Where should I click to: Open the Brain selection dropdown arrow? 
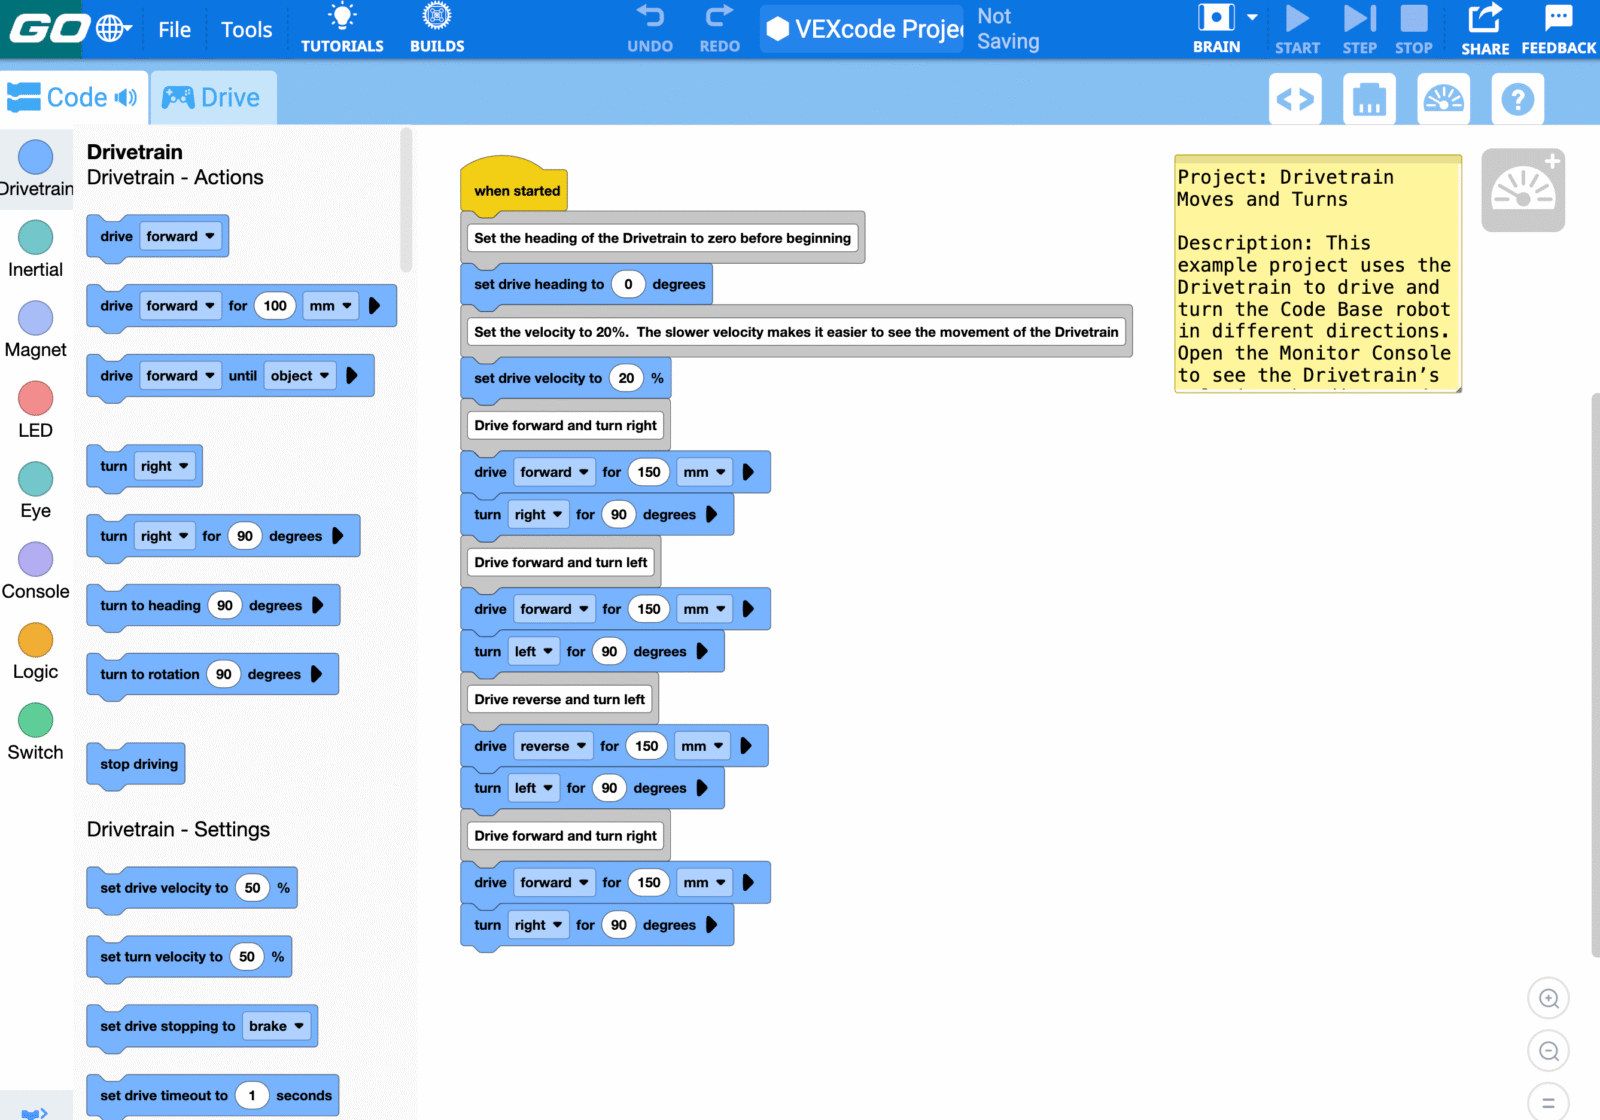[1252, 18]
